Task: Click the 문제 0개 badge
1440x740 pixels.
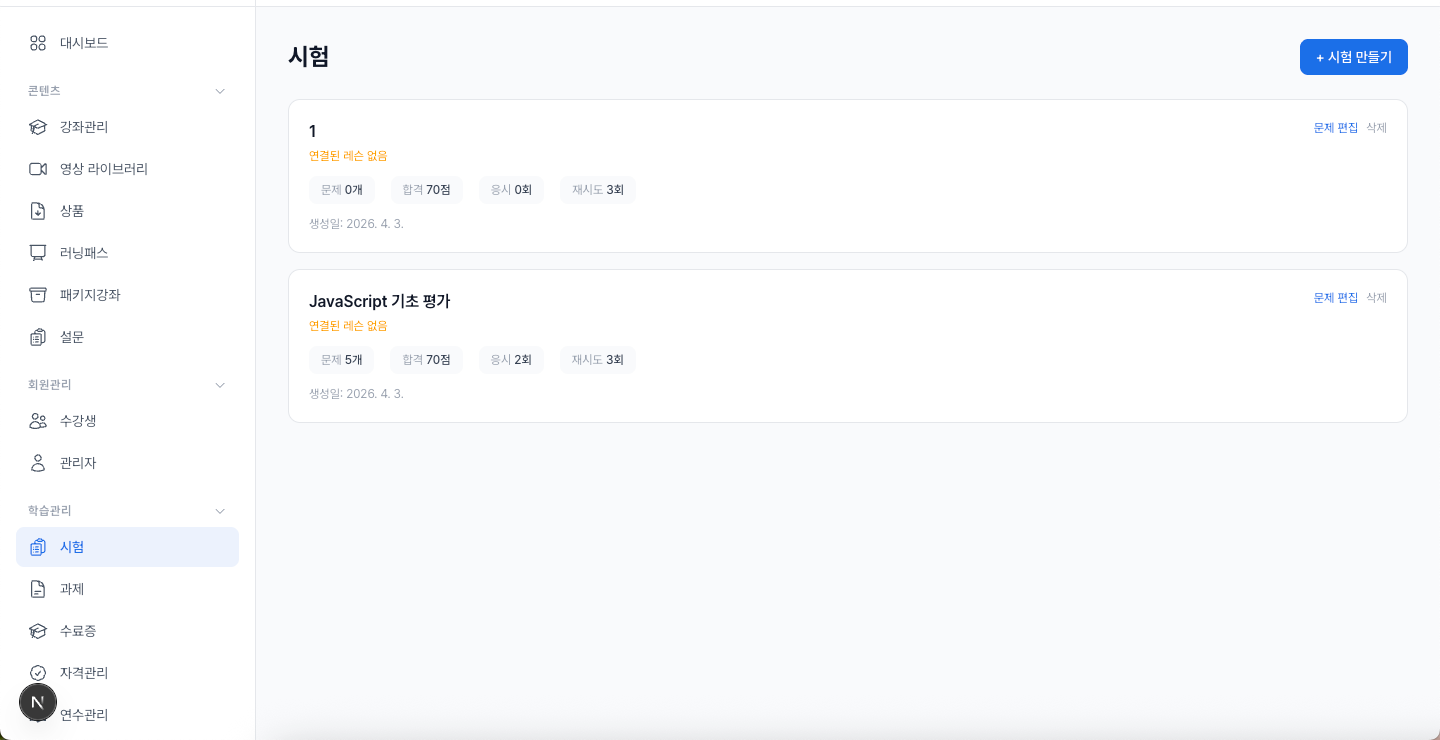Action: pos(342,189)
